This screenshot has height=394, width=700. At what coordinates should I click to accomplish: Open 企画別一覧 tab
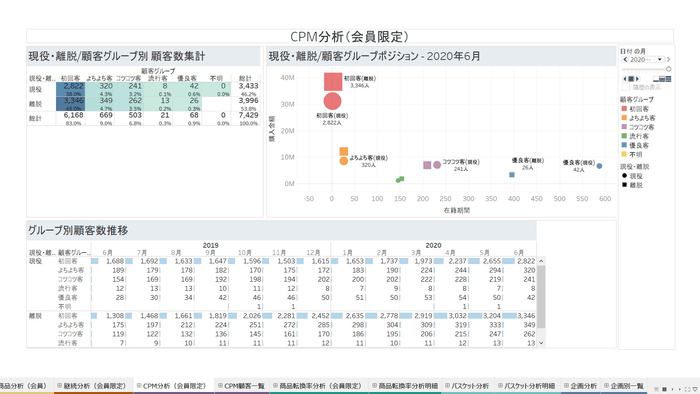point(624,386)
